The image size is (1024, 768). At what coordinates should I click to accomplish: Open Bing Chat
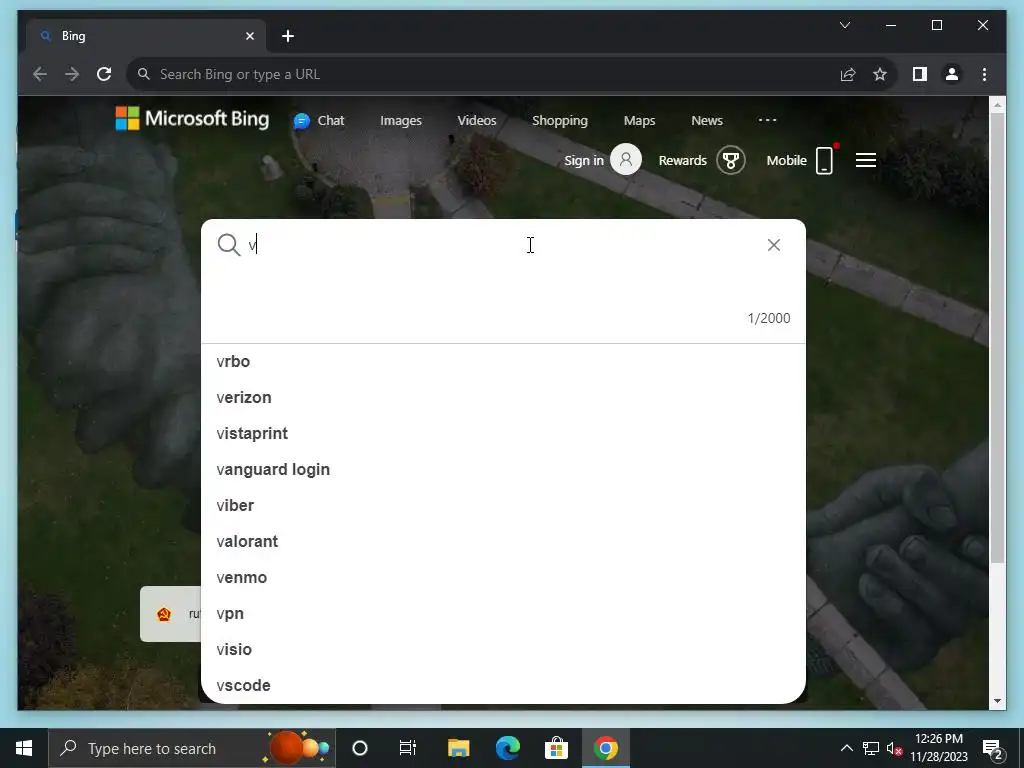tap(319, 121)
